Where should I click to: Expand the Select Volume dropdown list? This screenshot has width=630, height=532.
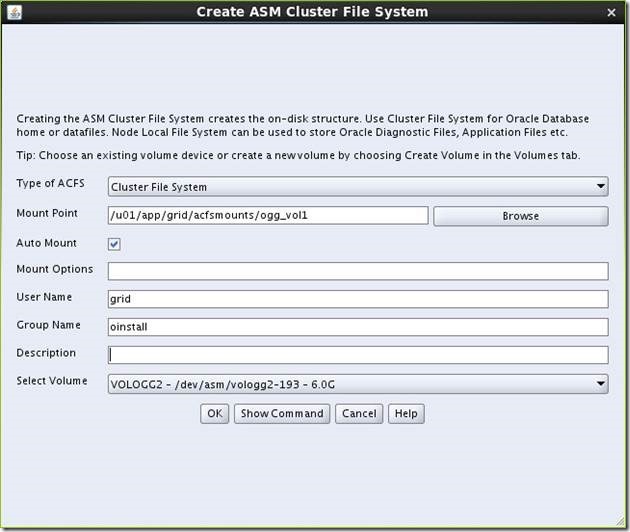click(358, 383)
